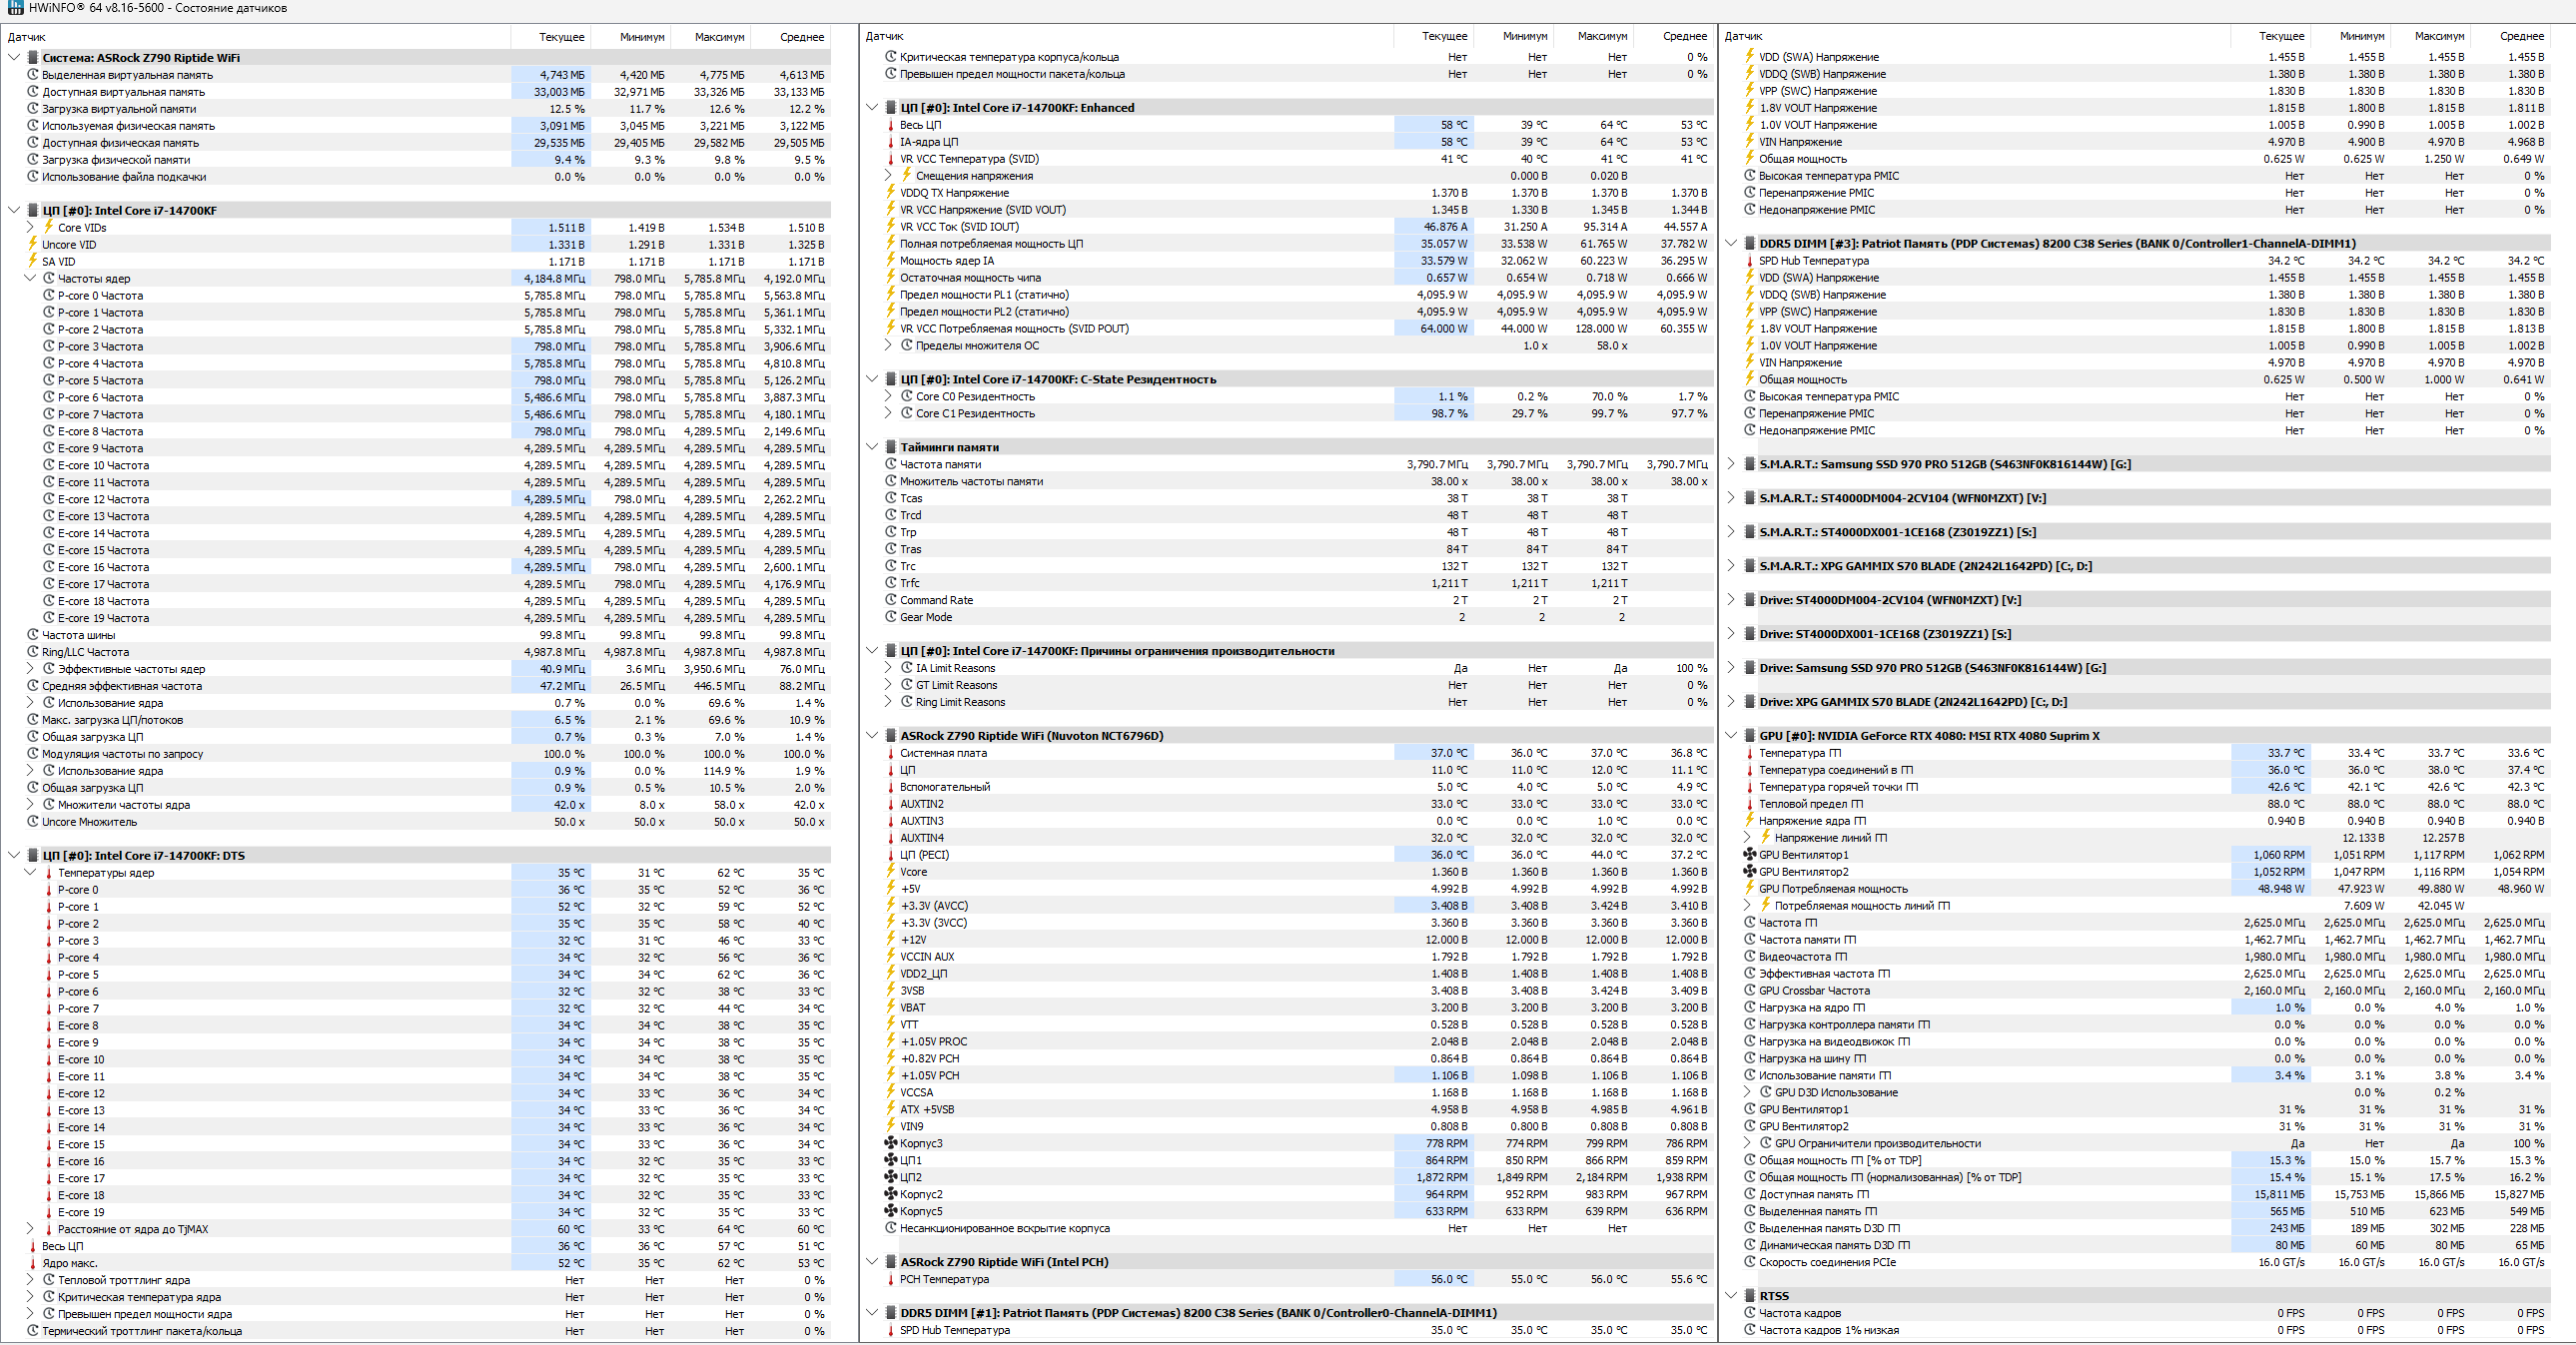Expand IA Limit Reasons node
2576x1345 pixels.
888,668
